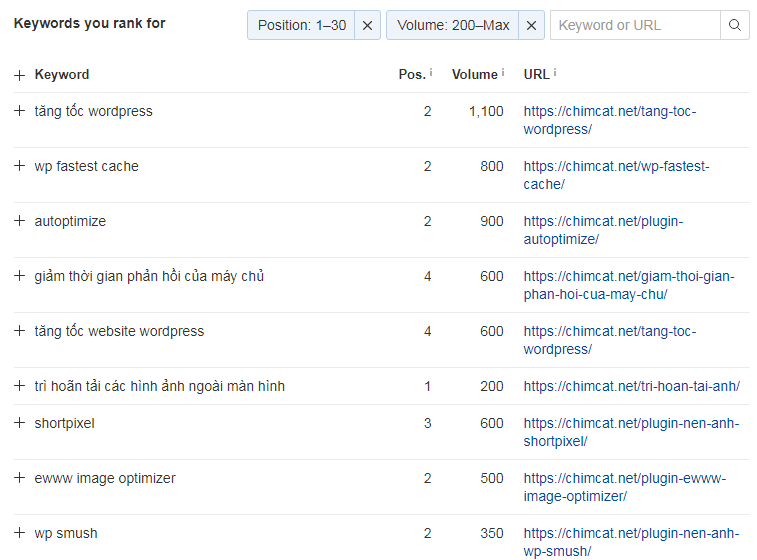Screen dimensions: 757x560
Task: Sort by the Pos. column header
Action: pyautogui.click(x=411, y=75)
